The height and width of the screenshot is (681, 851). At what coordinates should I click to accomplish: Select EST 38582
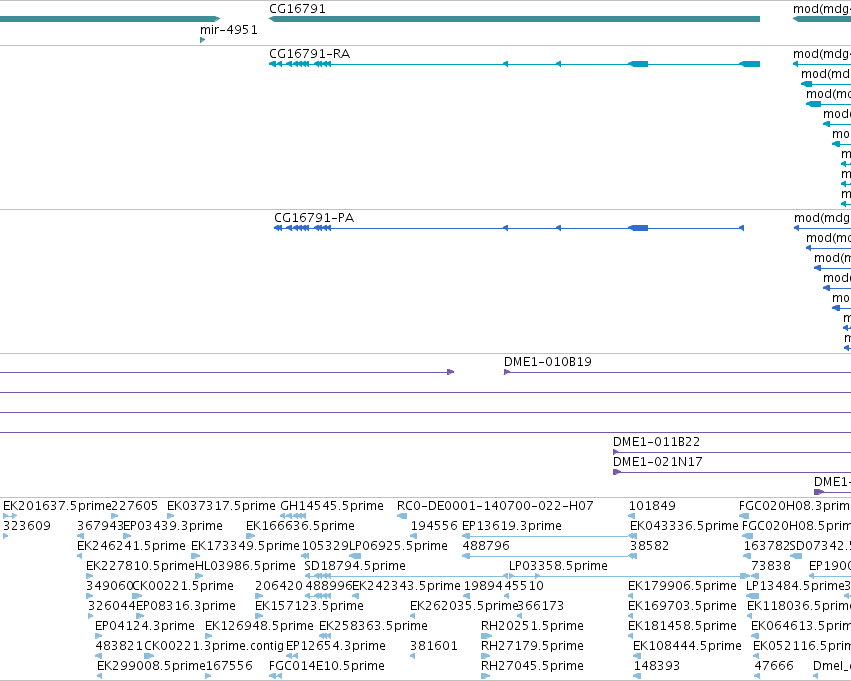point(649,546)
